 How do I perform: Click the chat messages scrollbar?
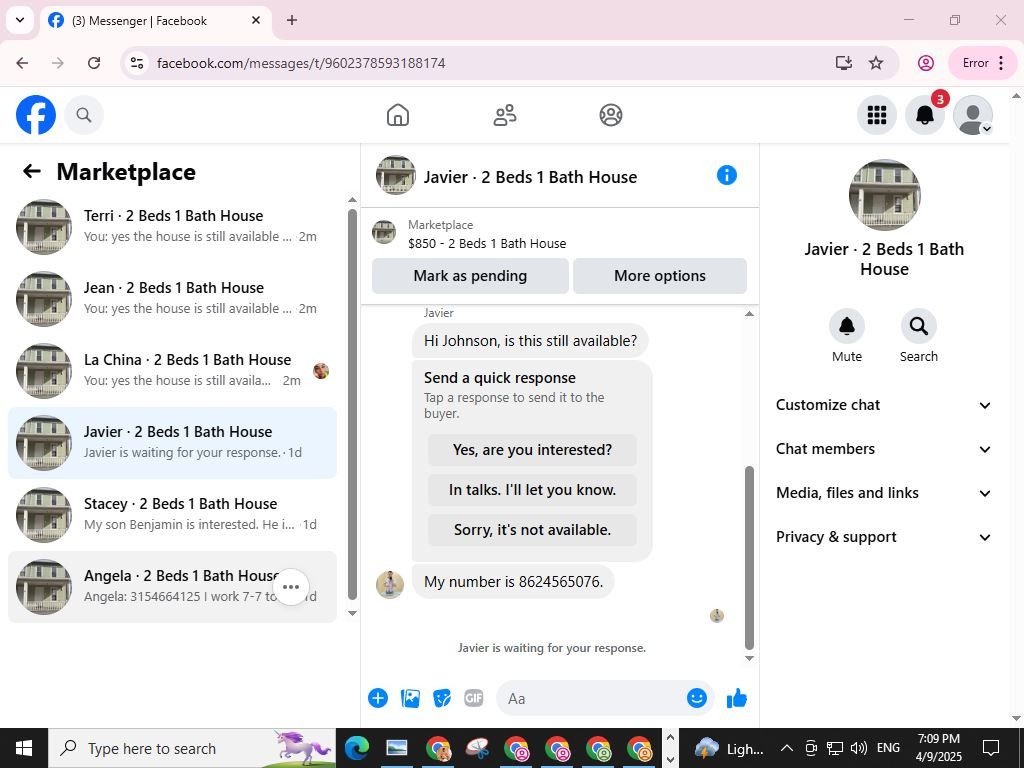tap(749, 557)
